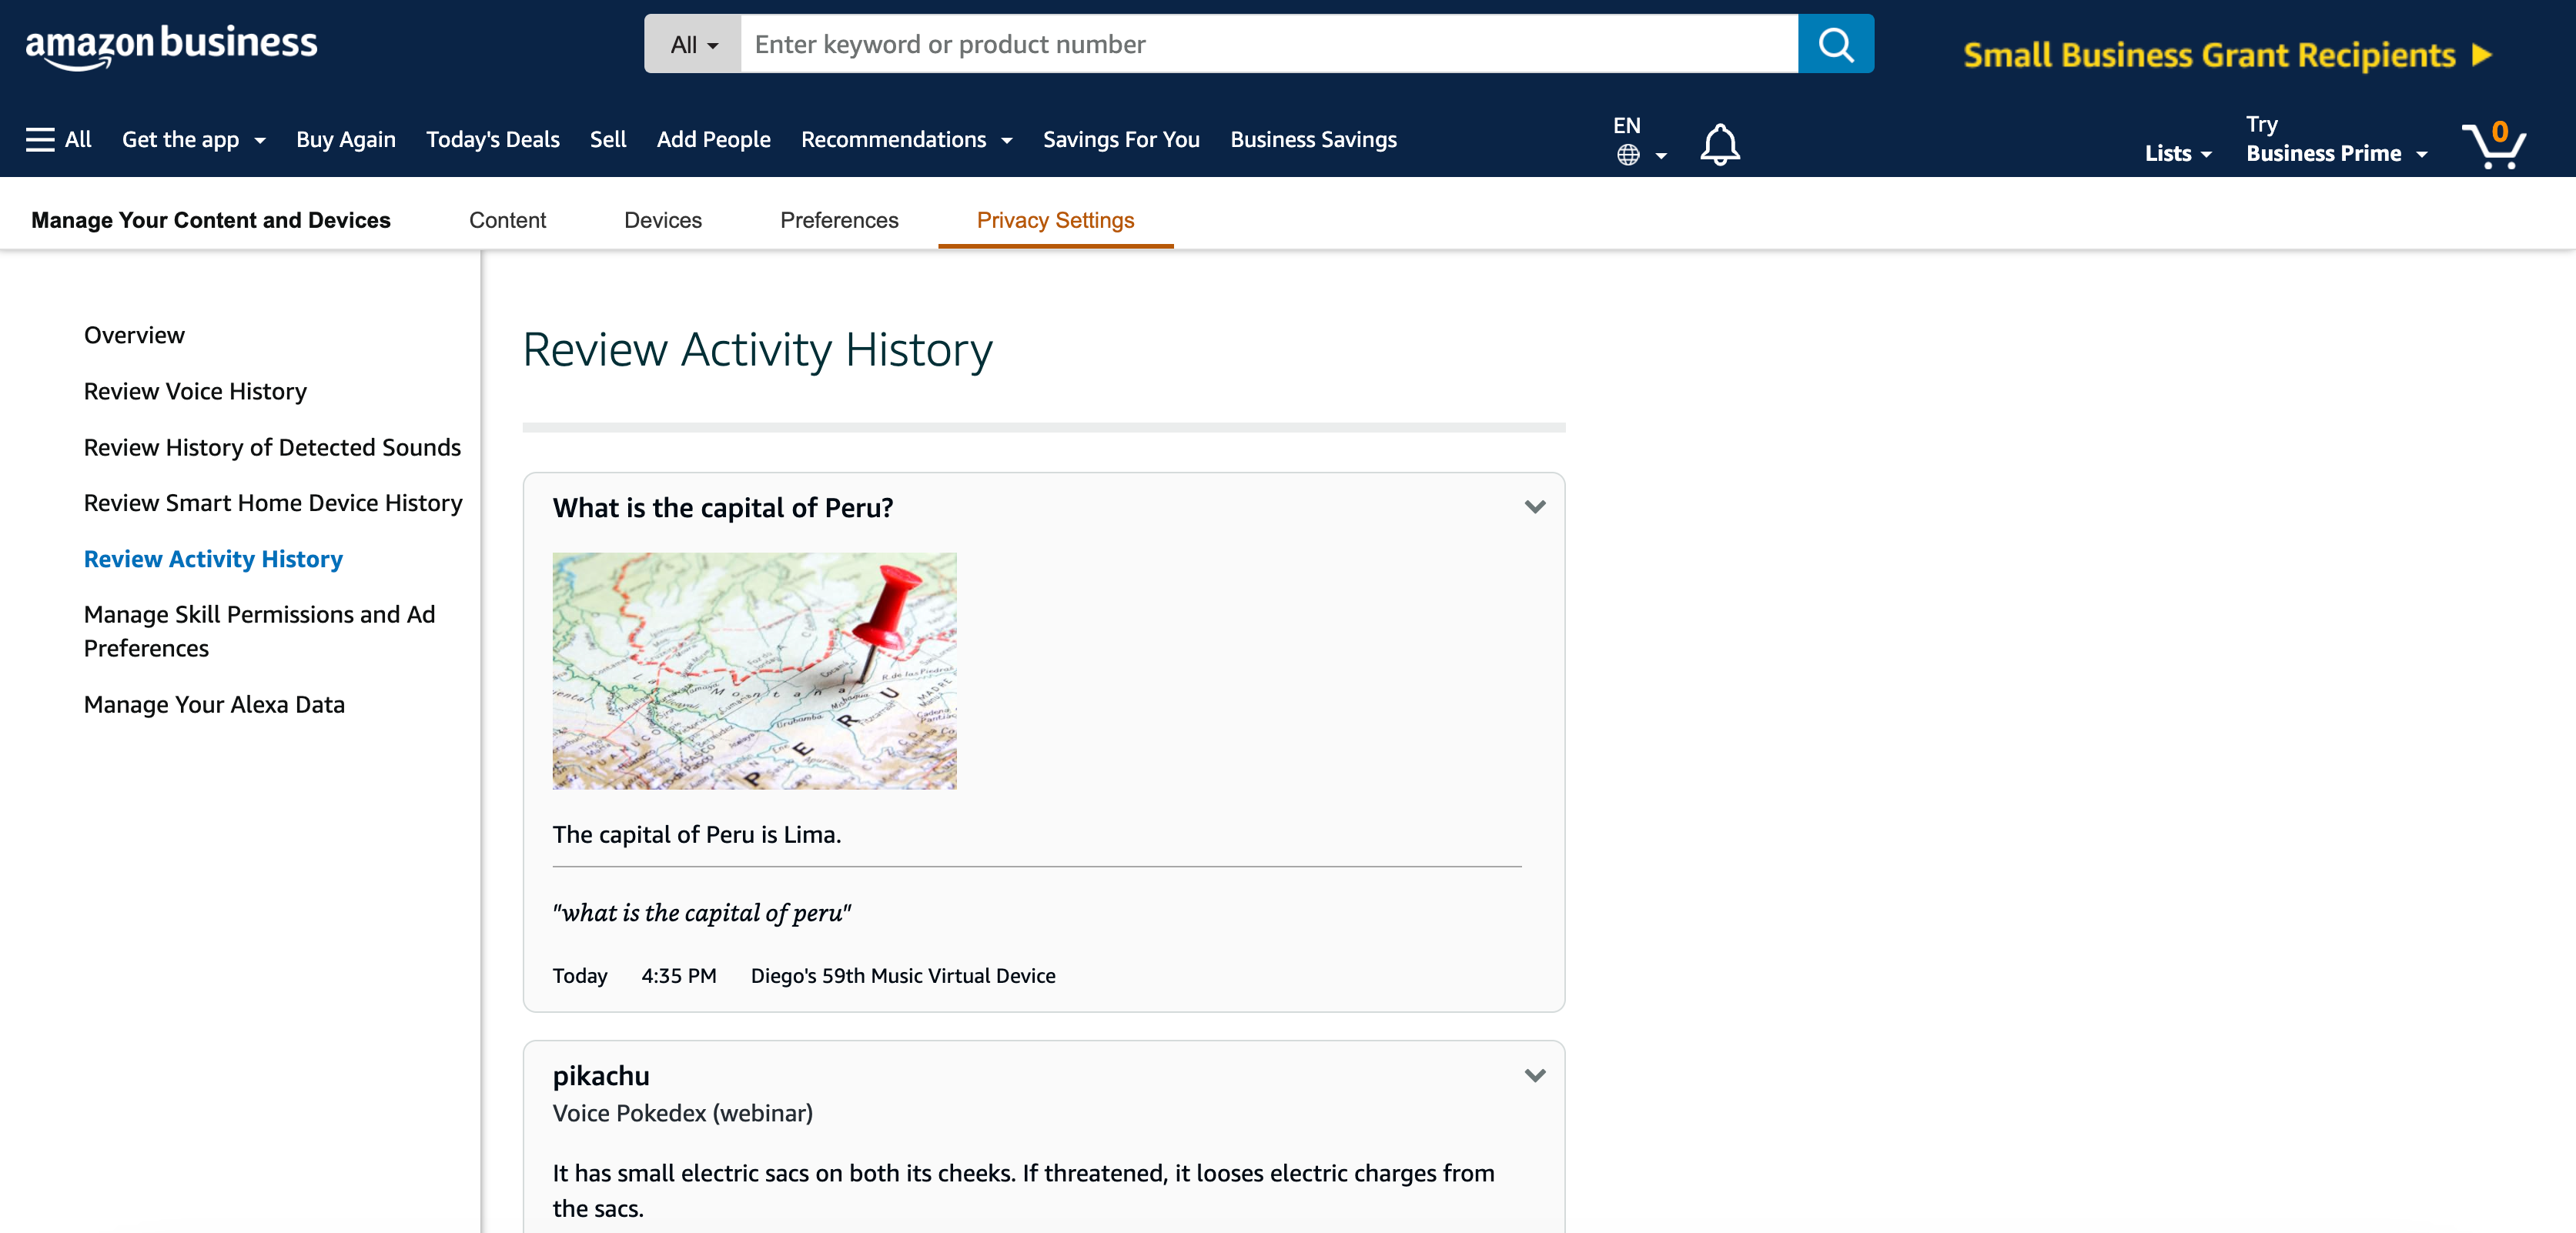
Task: Click Review History of Detected Sounds
Action: (x=273, y=445)
